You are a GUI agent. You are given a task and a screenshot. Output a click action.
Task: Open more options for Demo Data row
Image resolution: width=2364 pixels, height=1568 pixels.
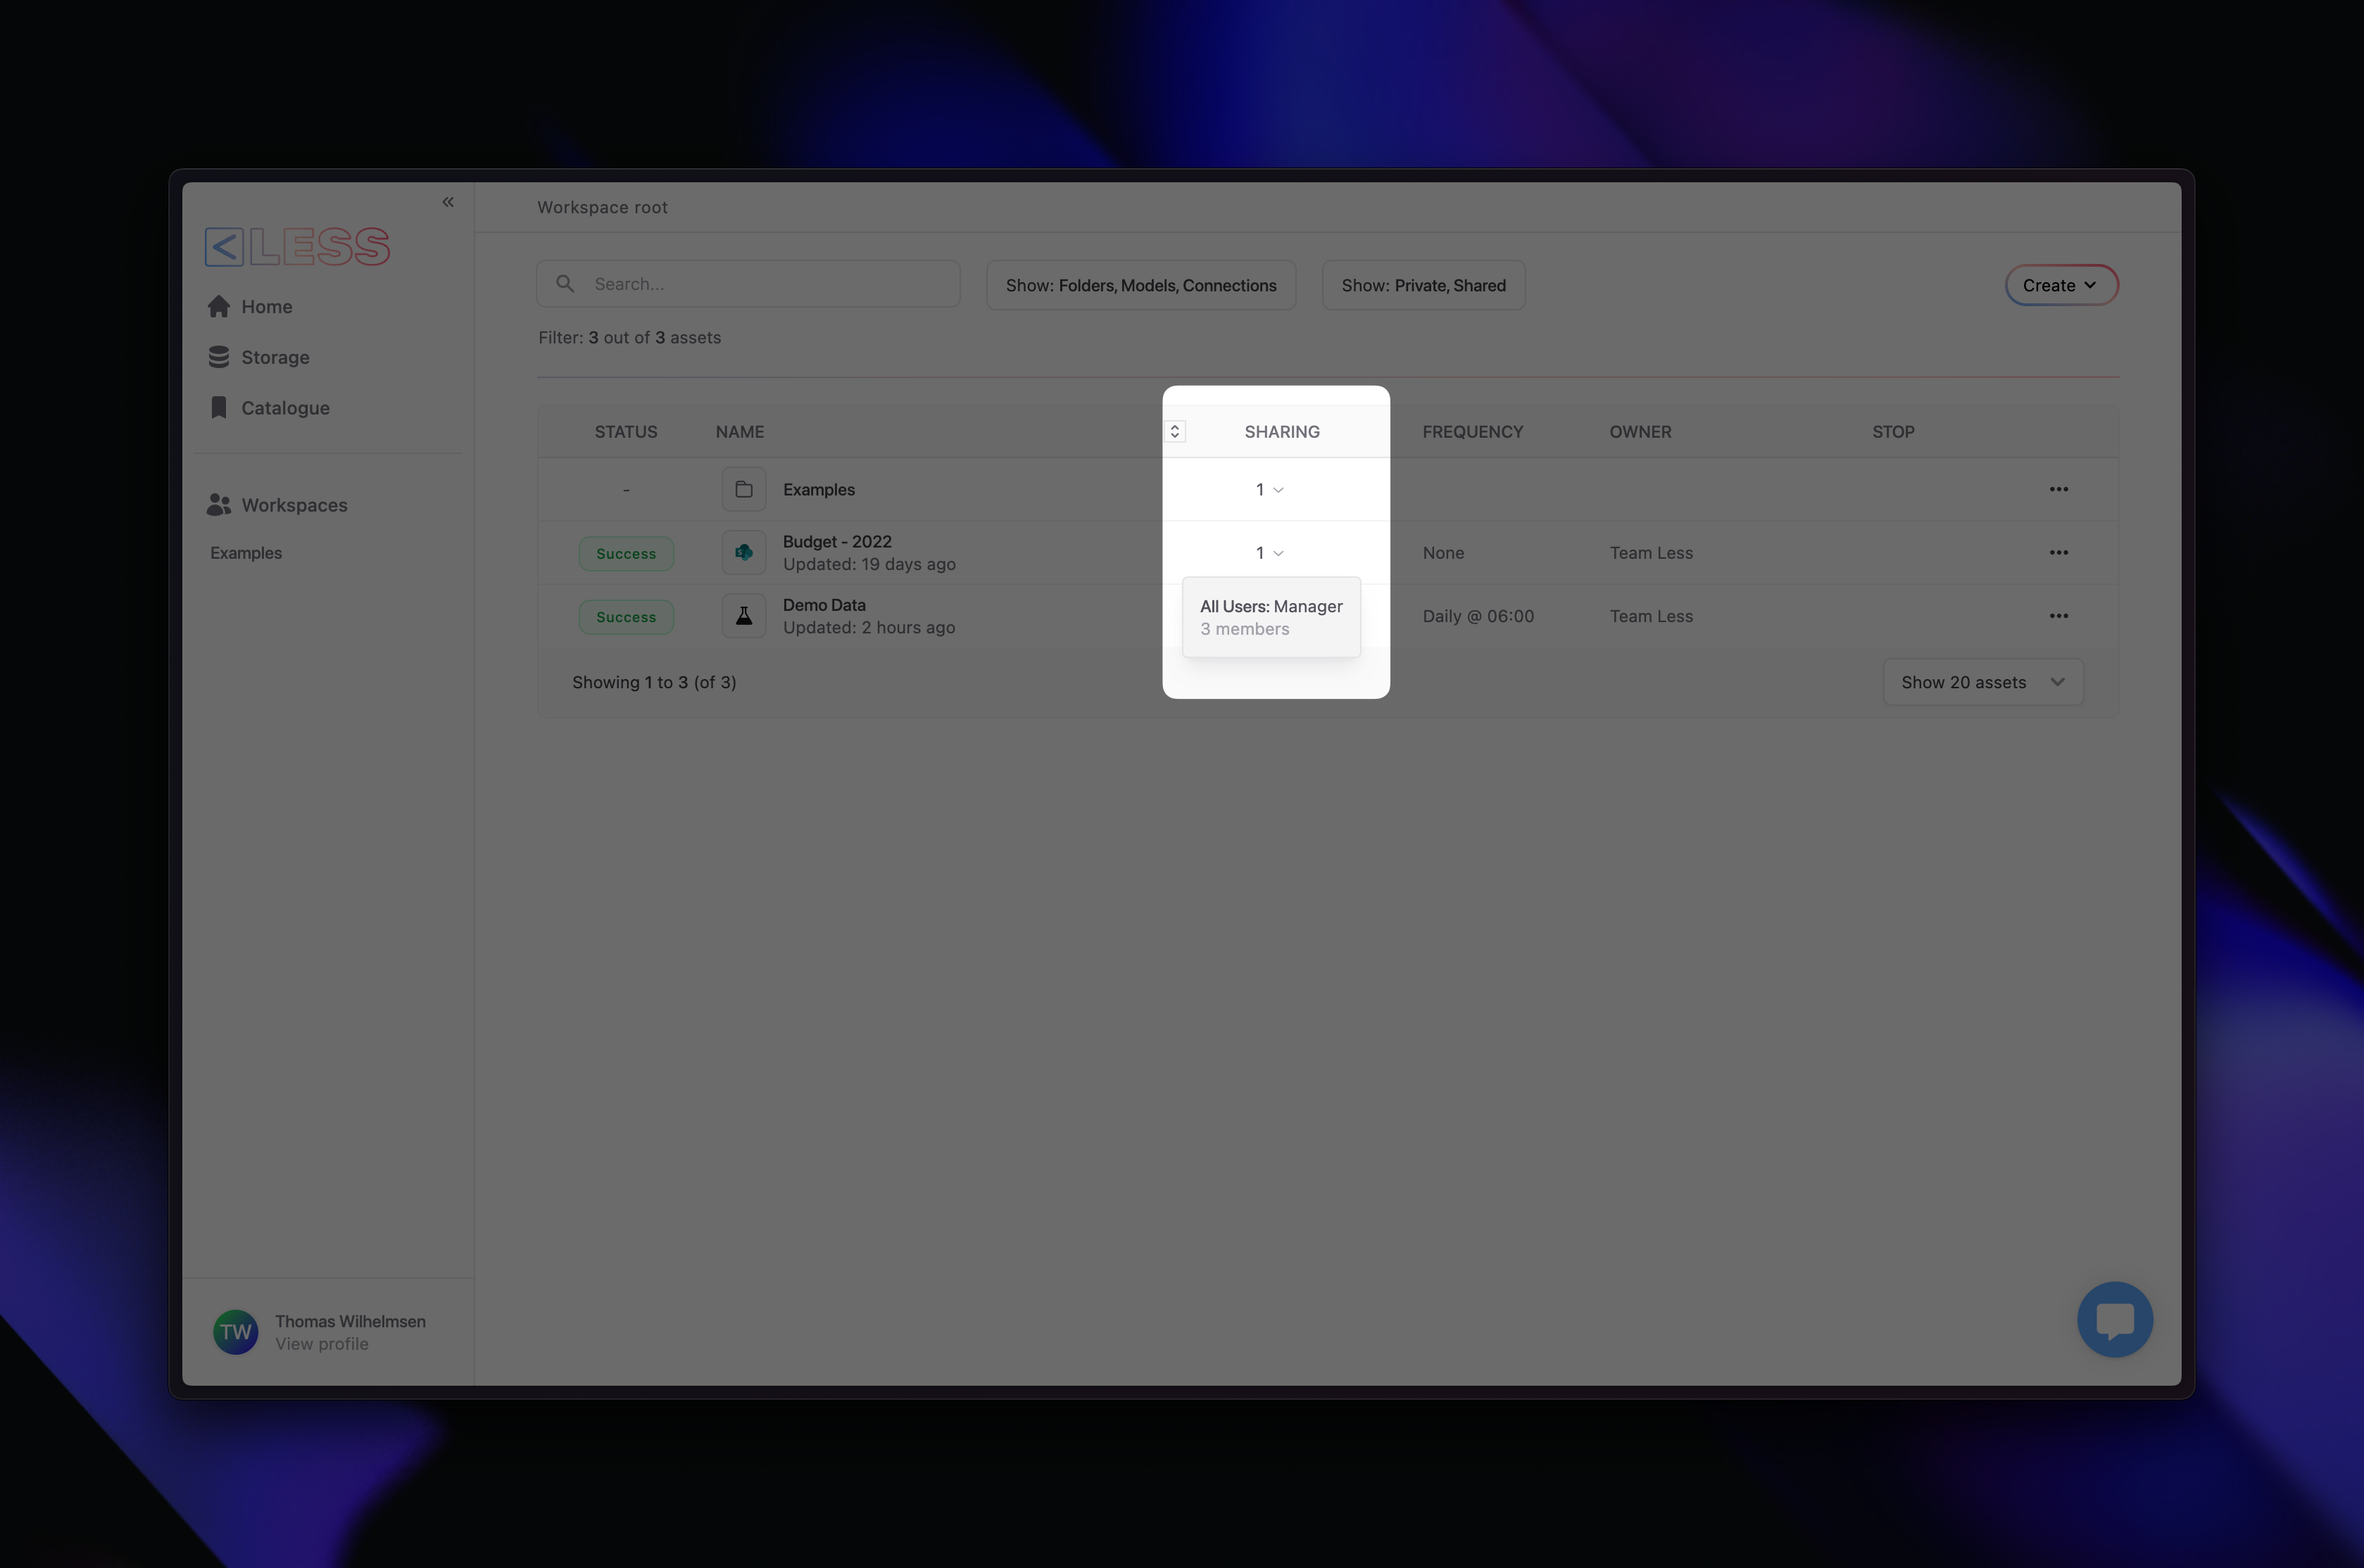2058,616
